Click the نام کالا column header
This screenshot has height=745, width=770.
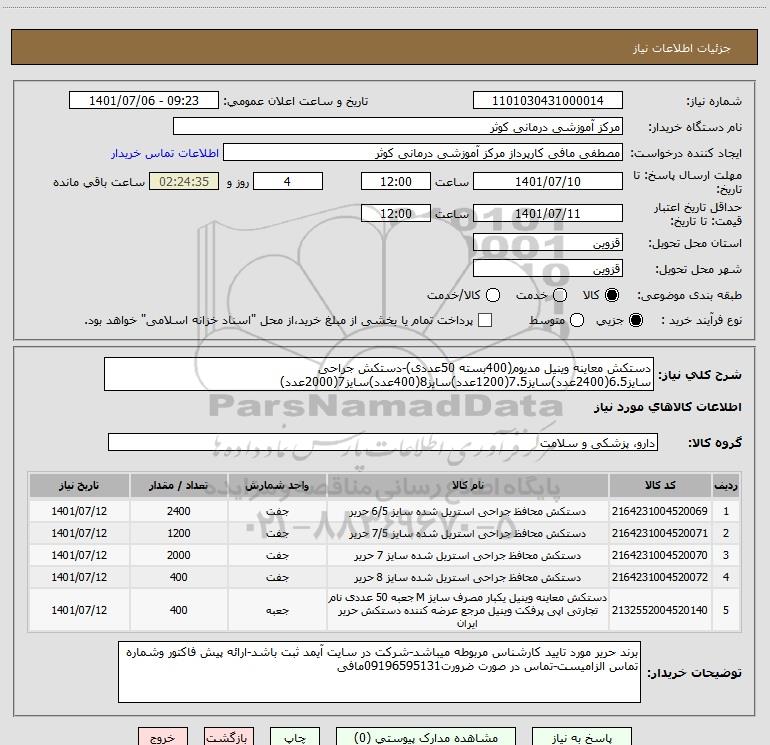coord(468,485)
